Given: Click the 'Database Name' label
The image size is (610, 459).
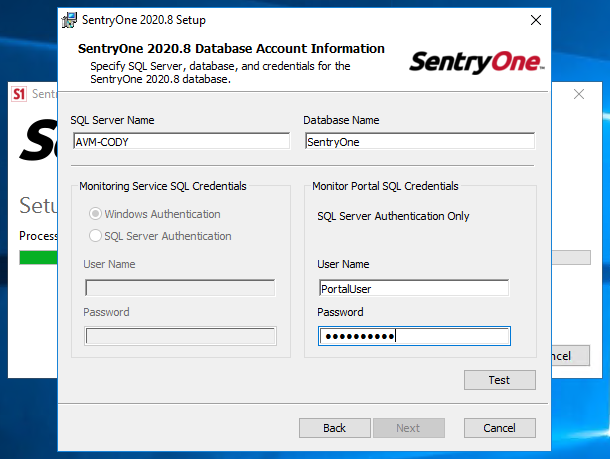Looking at the screenshot, I should coord(341,120).
